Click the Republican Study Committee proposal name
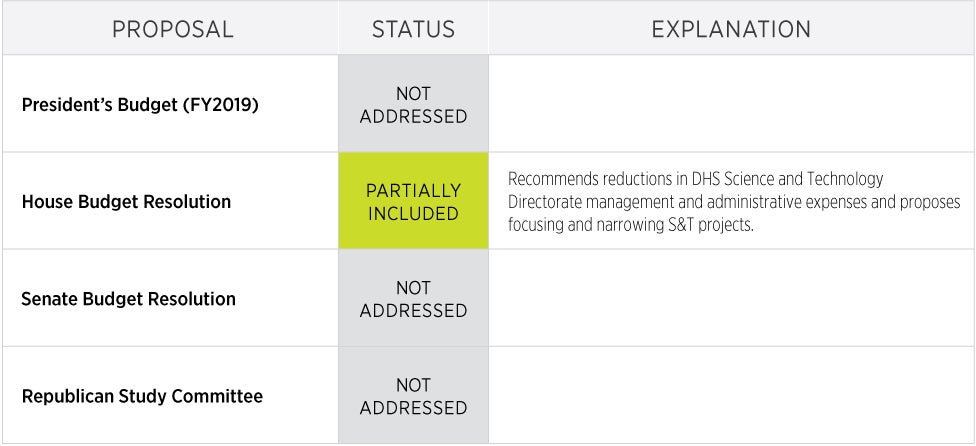The height and width of the screenshot is (446, 976). [142, 397]
